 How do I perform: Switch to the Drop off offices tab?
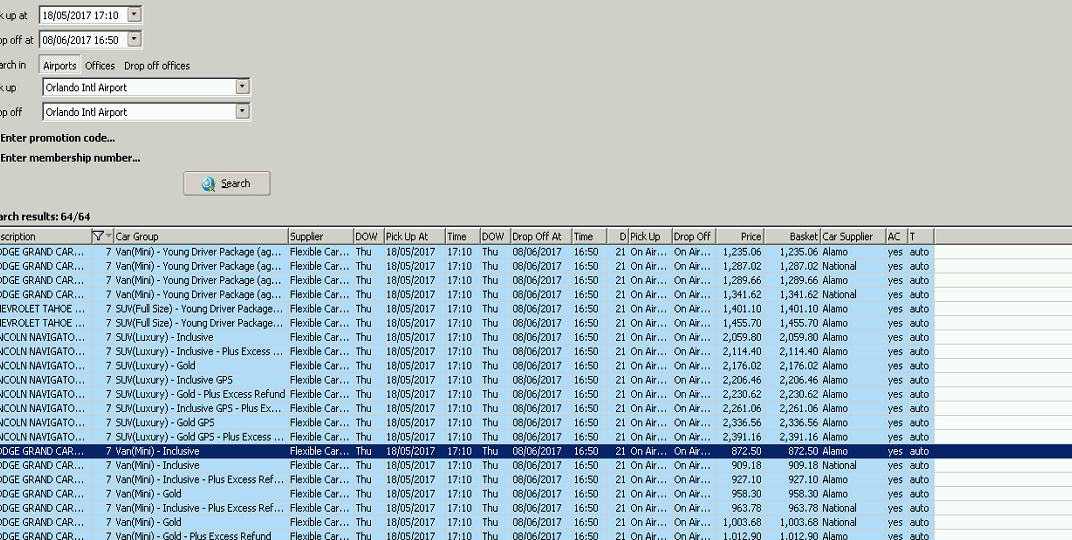(157, 66)
